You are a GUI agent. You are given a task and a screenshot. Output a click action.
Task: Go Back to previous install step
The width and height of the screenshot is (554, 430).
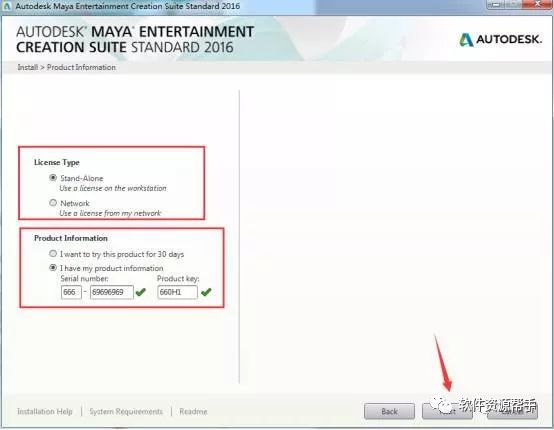click(389, 411)
